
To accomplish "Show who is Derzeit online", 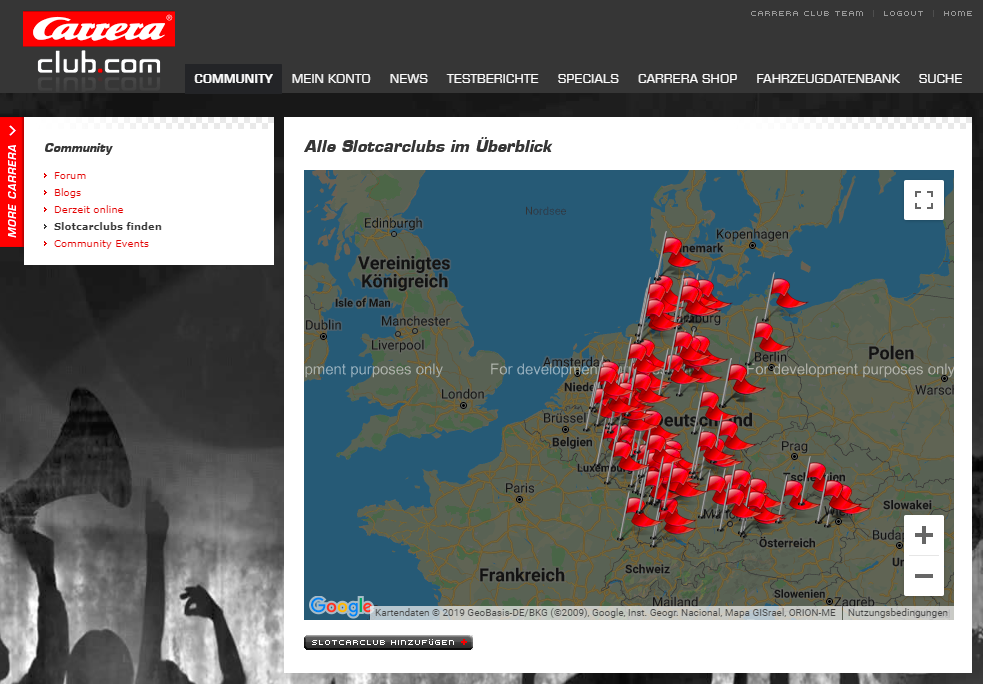I will 88,209.
